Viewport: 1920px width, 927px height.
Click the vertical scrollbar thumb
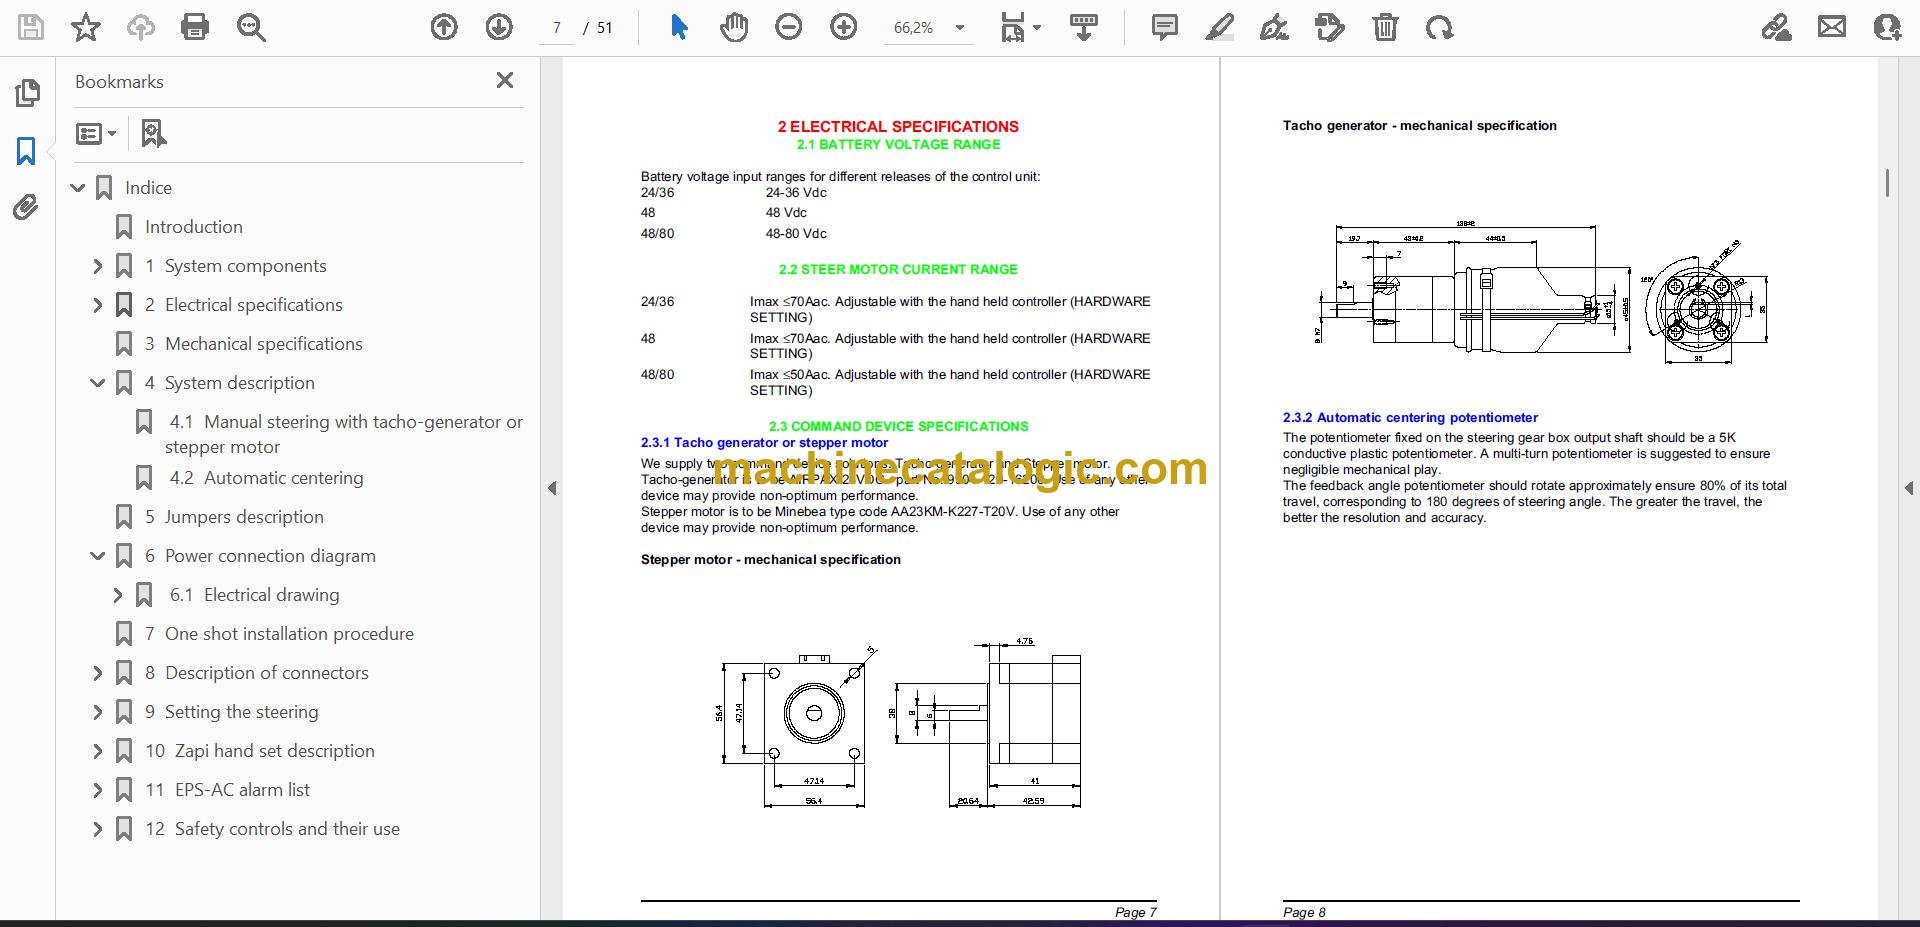click(1887, 183)
